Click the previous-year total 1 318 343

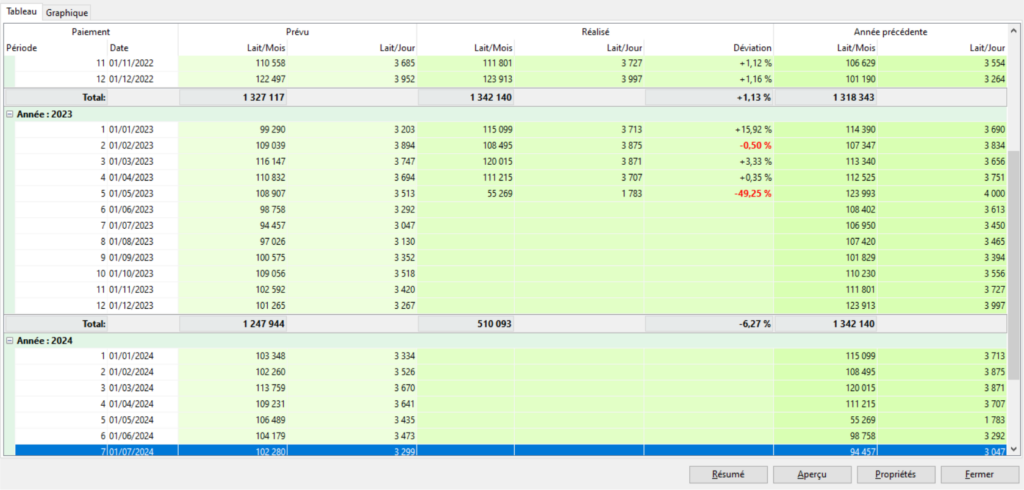click(x=853, y=97)
